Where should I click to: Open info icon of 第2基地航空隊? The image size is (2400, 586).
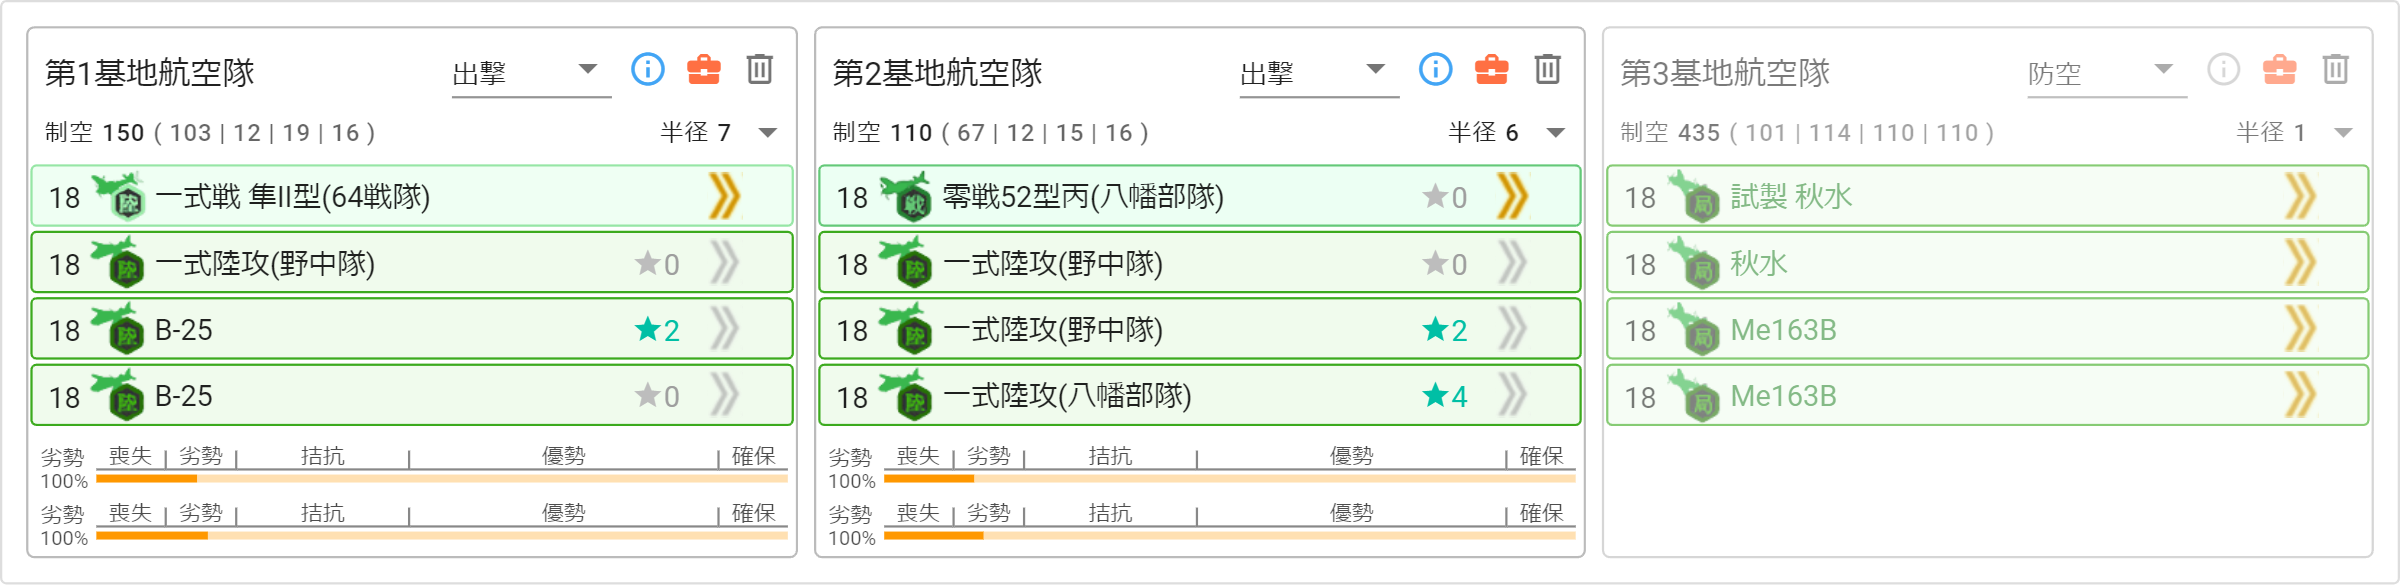tap(1436, 69)
